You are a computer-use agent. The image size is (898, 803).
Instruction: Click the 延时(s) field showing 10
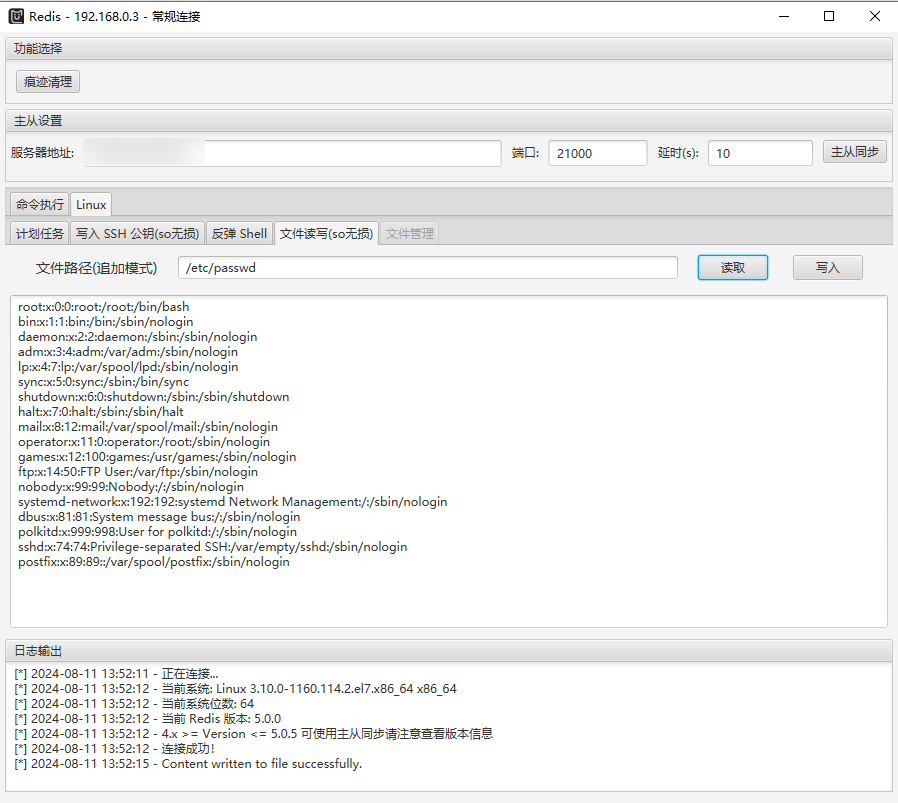pos(760,153)
